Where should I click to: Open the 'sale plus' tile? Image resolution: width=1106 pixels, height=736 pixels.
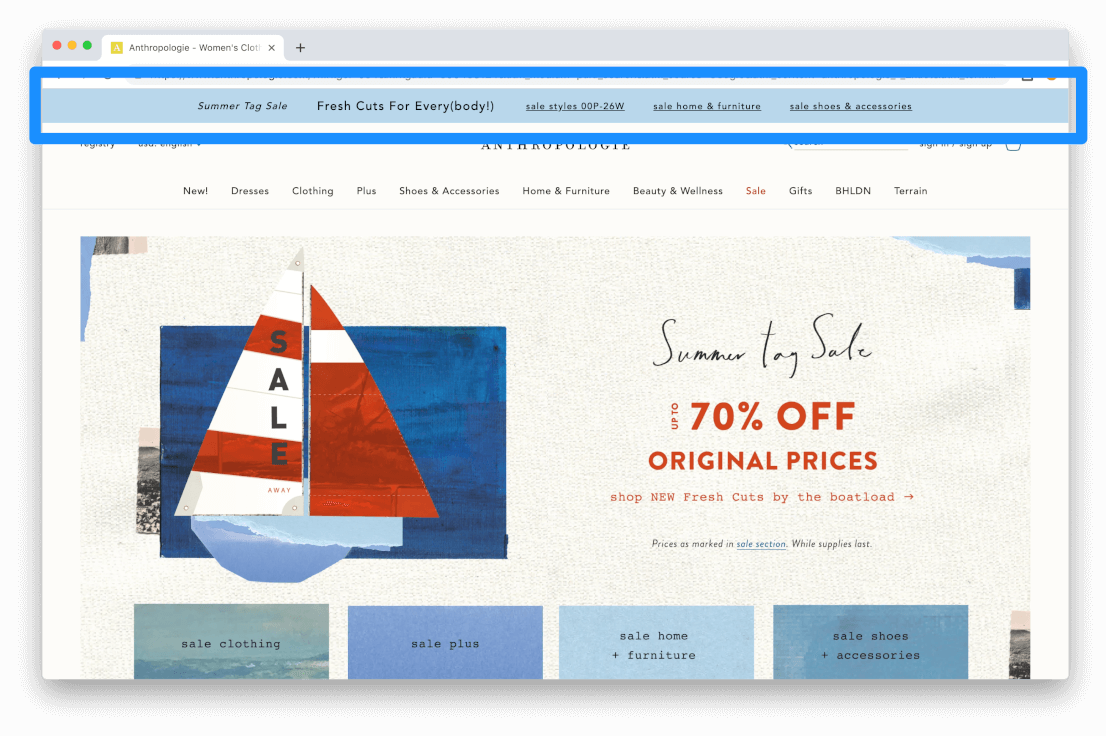tap(445, 642)
